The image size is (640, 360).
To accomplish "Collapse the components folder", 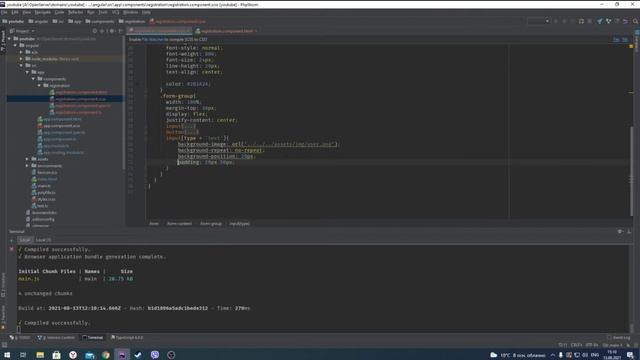I will tap(33, 79).
